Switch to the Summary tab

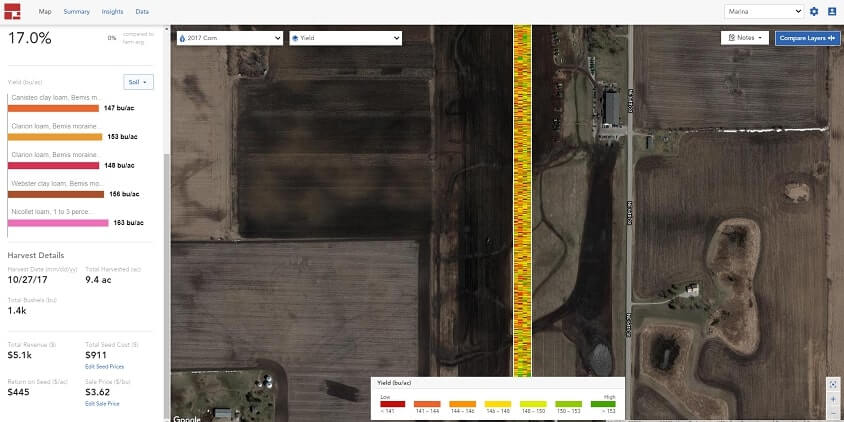(76, 11)
